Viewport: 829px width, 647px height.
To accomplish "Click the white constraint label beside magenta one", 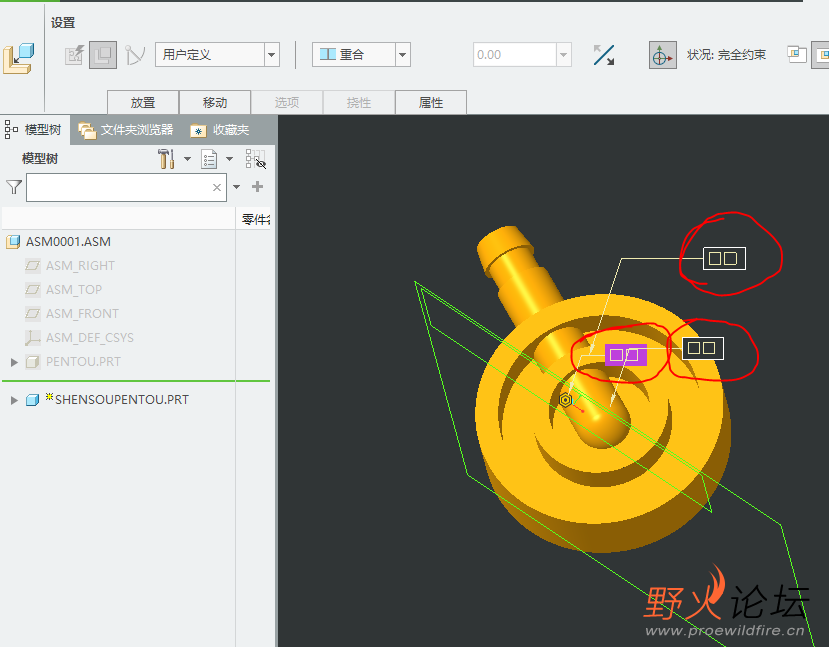I will click(703, 348).
